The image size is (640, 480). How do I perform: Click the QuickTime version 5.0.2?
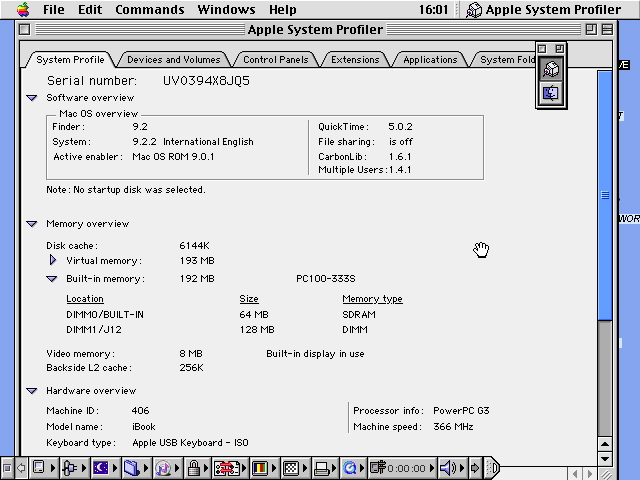(x=400, y=127)
